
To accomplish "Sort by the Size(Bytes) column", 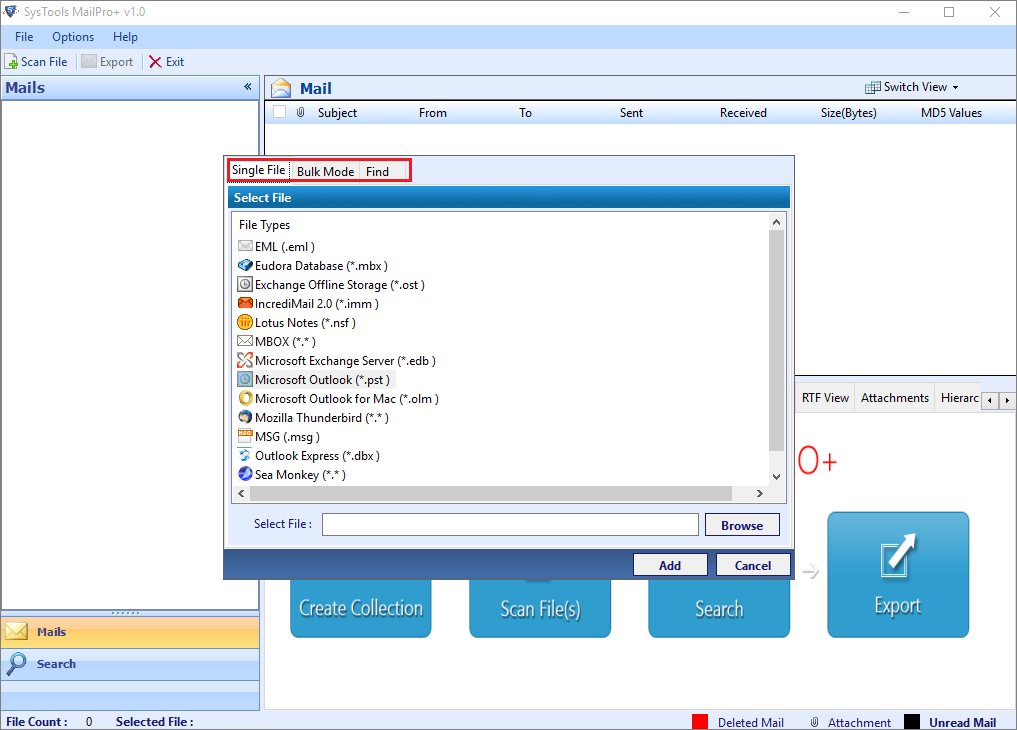I will (x=848, y=113).
